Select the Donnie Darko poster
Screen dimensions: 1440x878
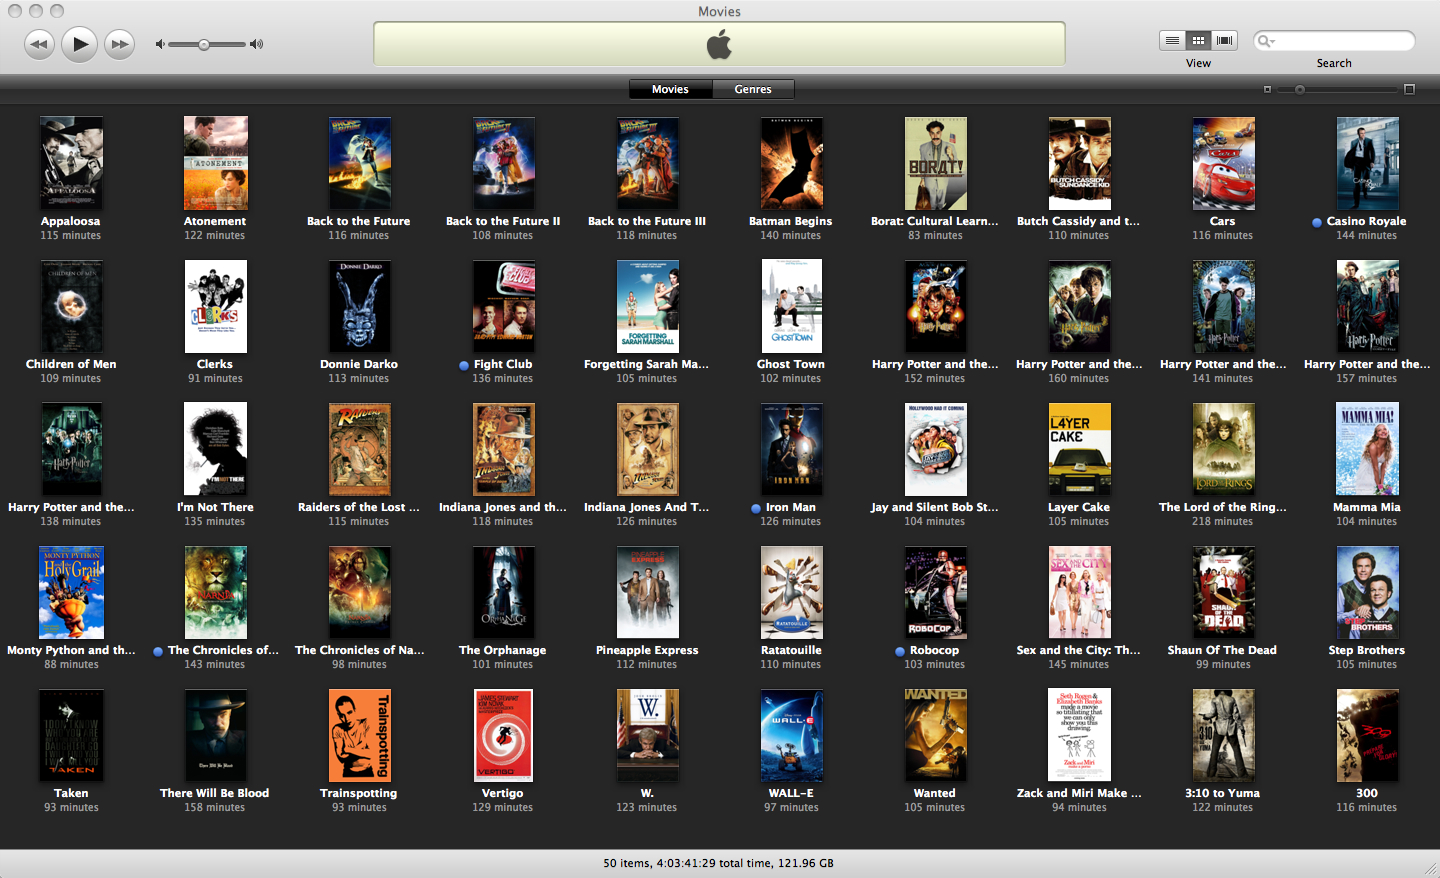coord(359,306)
